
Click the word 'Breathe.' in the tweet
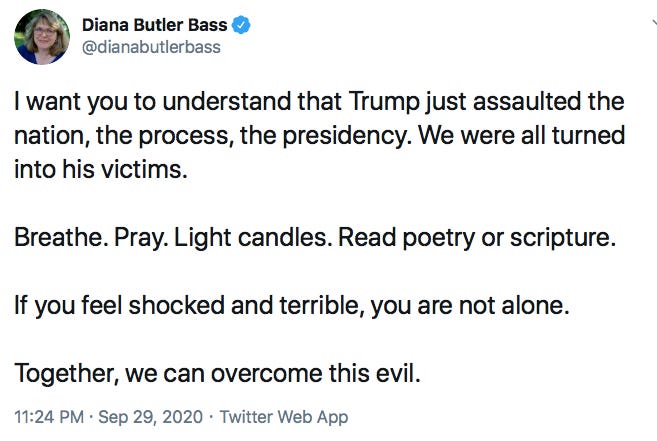pos(58,237)
